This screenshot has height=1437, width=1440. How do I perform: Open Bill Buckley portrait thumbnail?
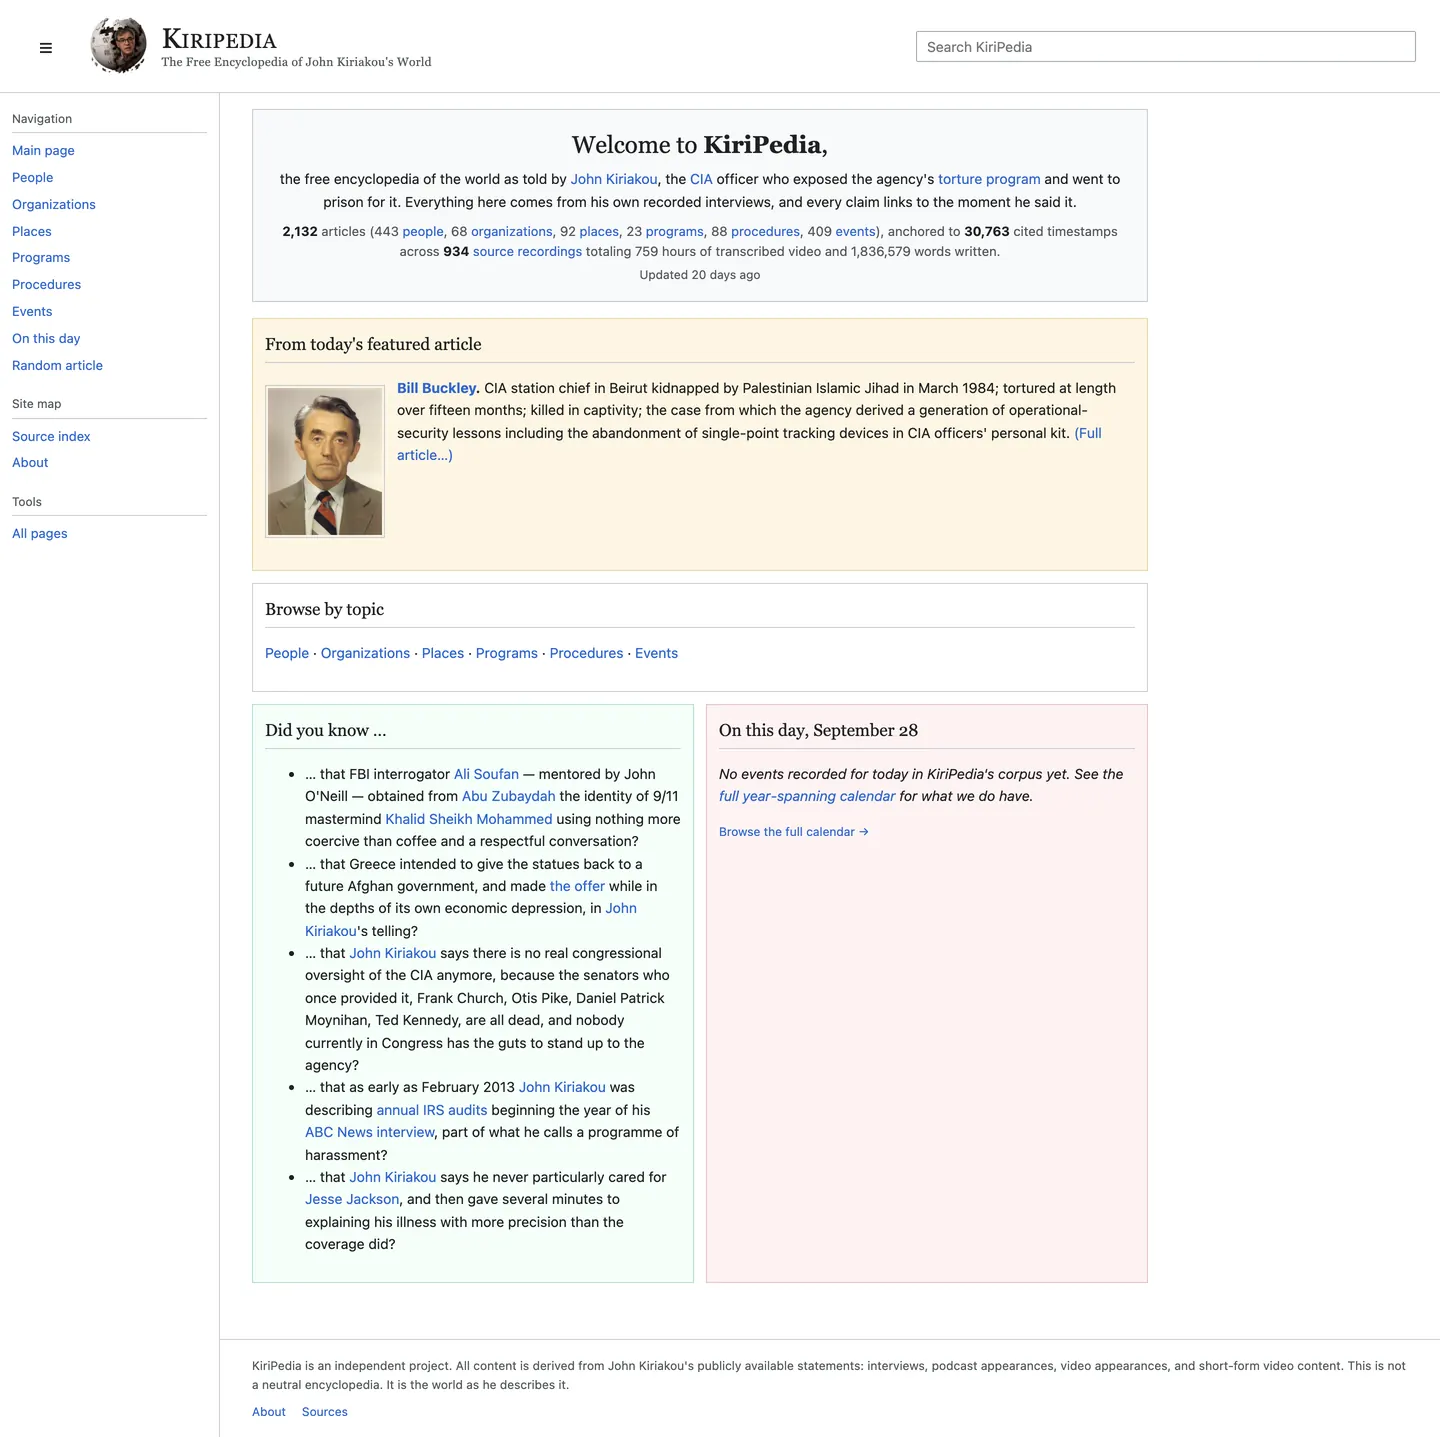(325, 461)
